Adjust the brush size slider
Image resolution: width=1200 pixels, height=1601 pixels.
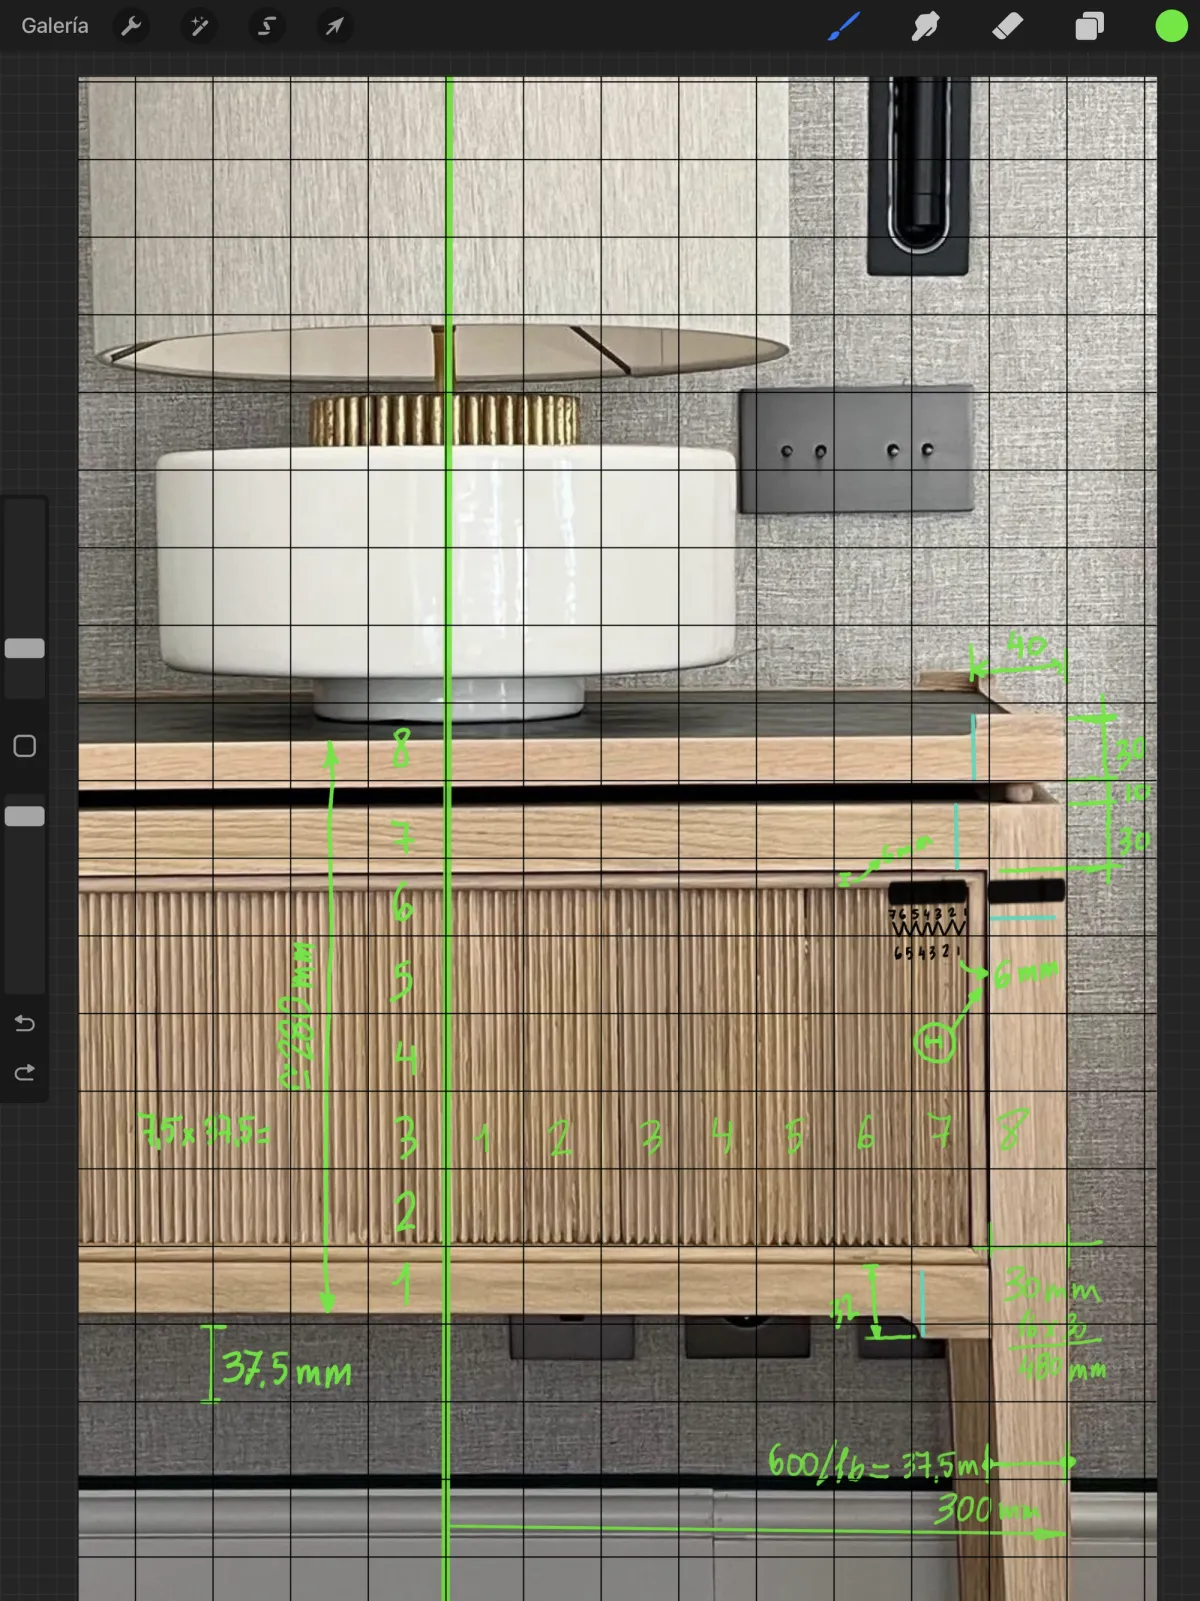tap(25, 648)
